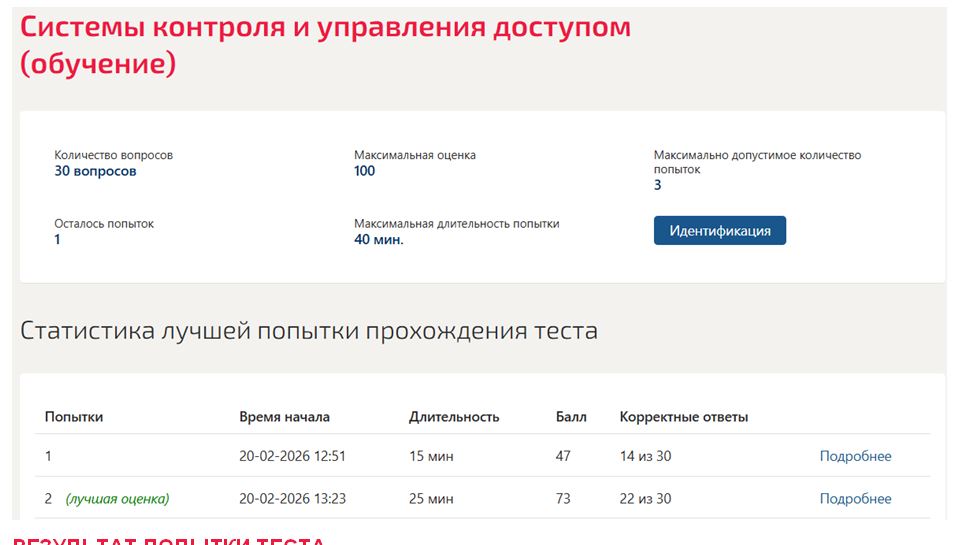The height and width of the screenshot is (545, 954).
Task: Click the Идентификация button
Action: [x=720, y=231]
